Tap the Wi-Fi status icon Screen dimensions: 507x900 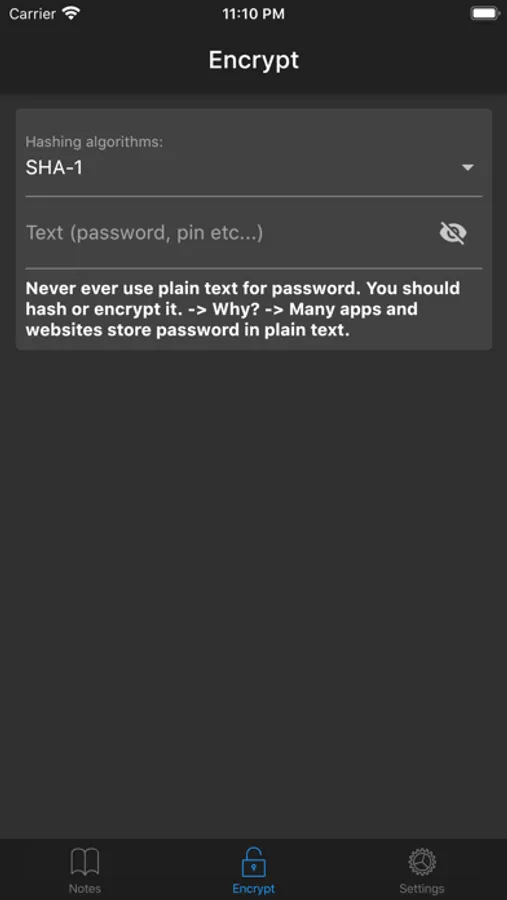[71, 14]
